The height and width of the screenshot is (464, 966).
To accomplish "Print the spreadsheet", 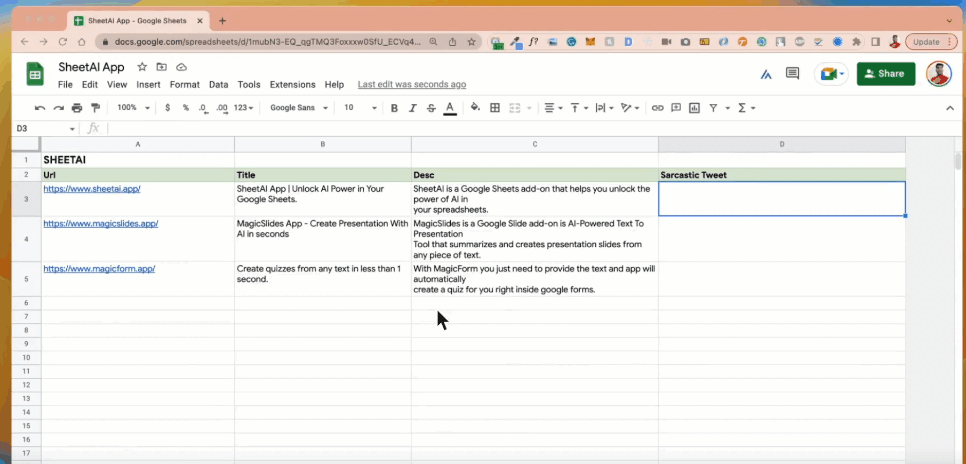I will pos(77,108).
